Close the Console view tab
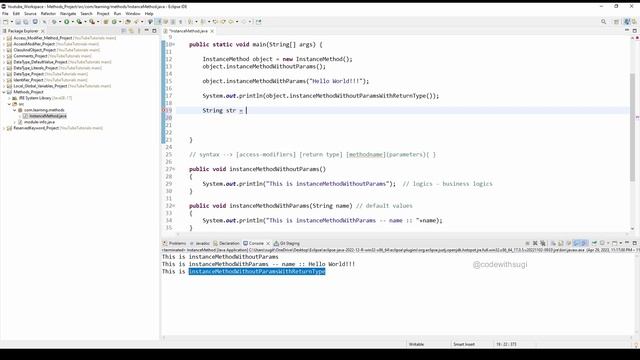Image resolution: width=640 pixels, height=360 pixels. pos(268,243)
